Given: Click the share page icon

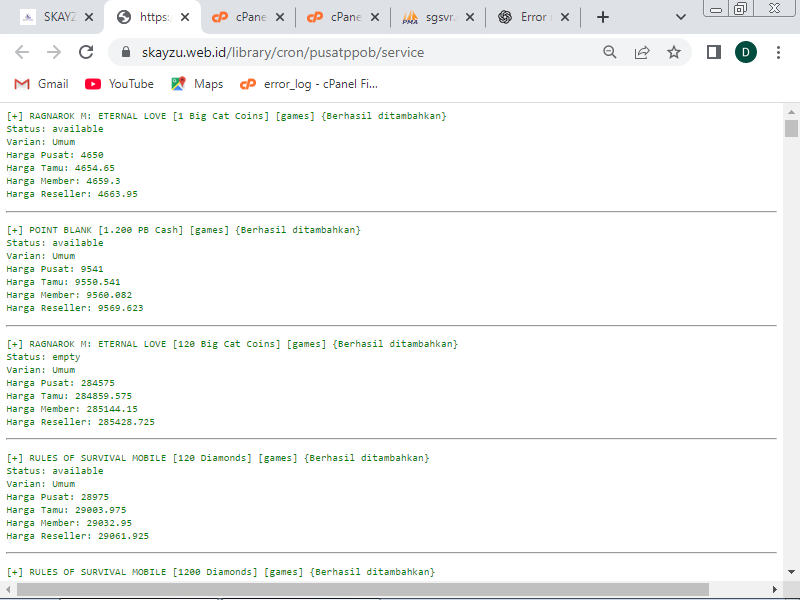Looking at the screenshot, I should pos(641,52).
